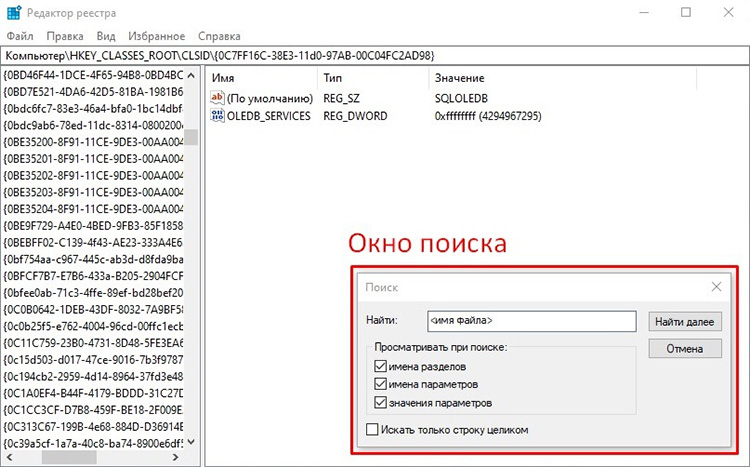Disable the 'значения параметров' checkbox
Image resolution: width=750 pixels, height=467 pixels.
[380, 402]
